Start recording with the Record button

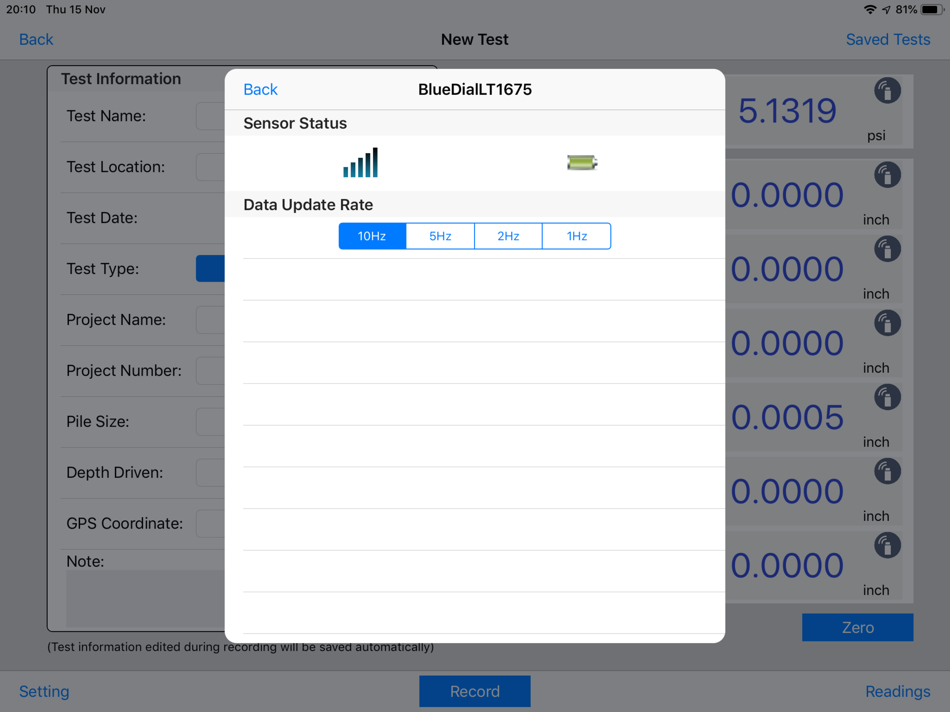tap(475, 691)
